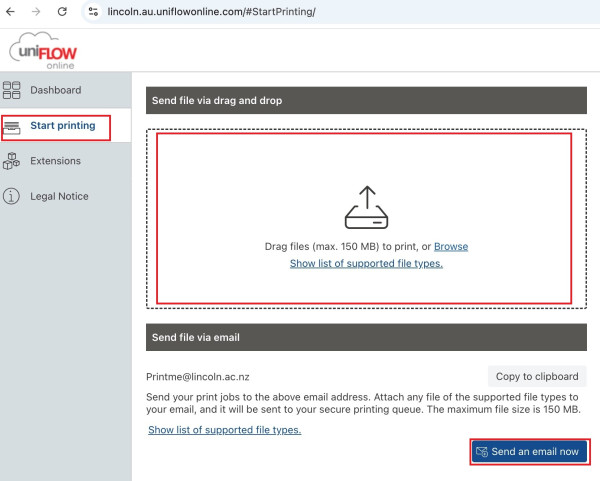Click the Send file via drag and drop header

tap(366, 100)
